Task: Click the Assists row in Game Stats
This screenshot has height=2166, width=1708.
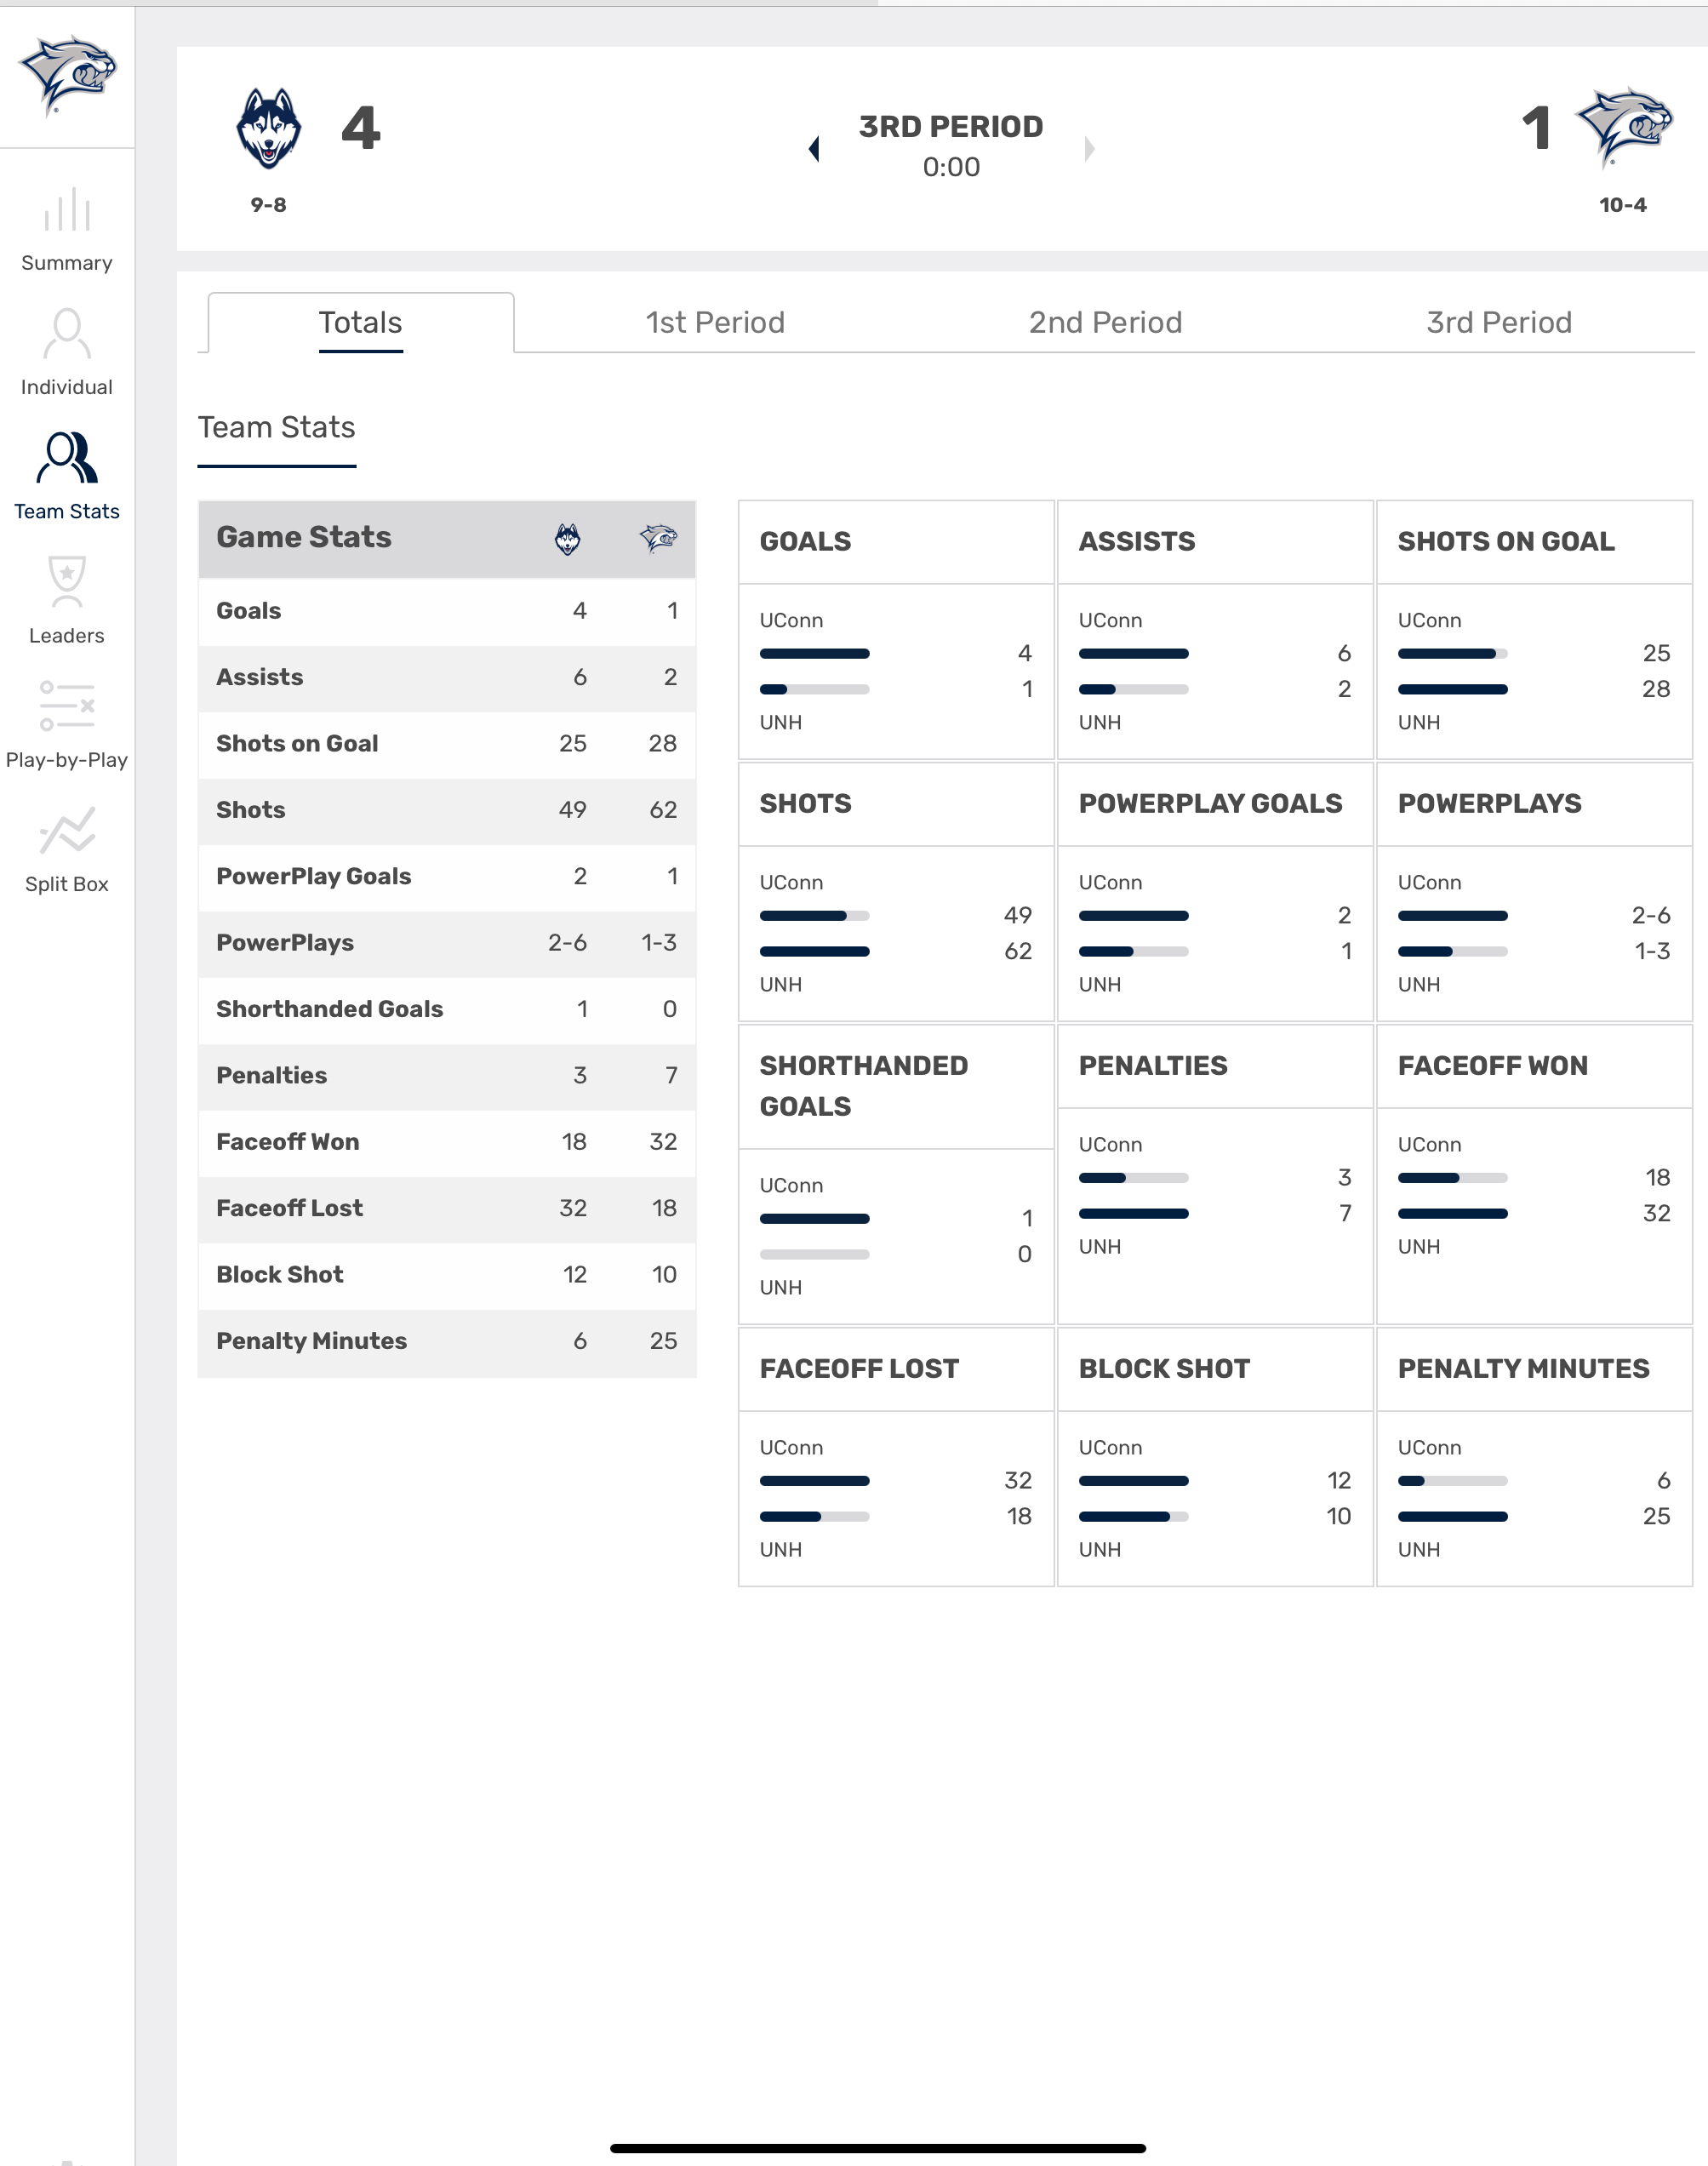Action: tap(447, 678)
